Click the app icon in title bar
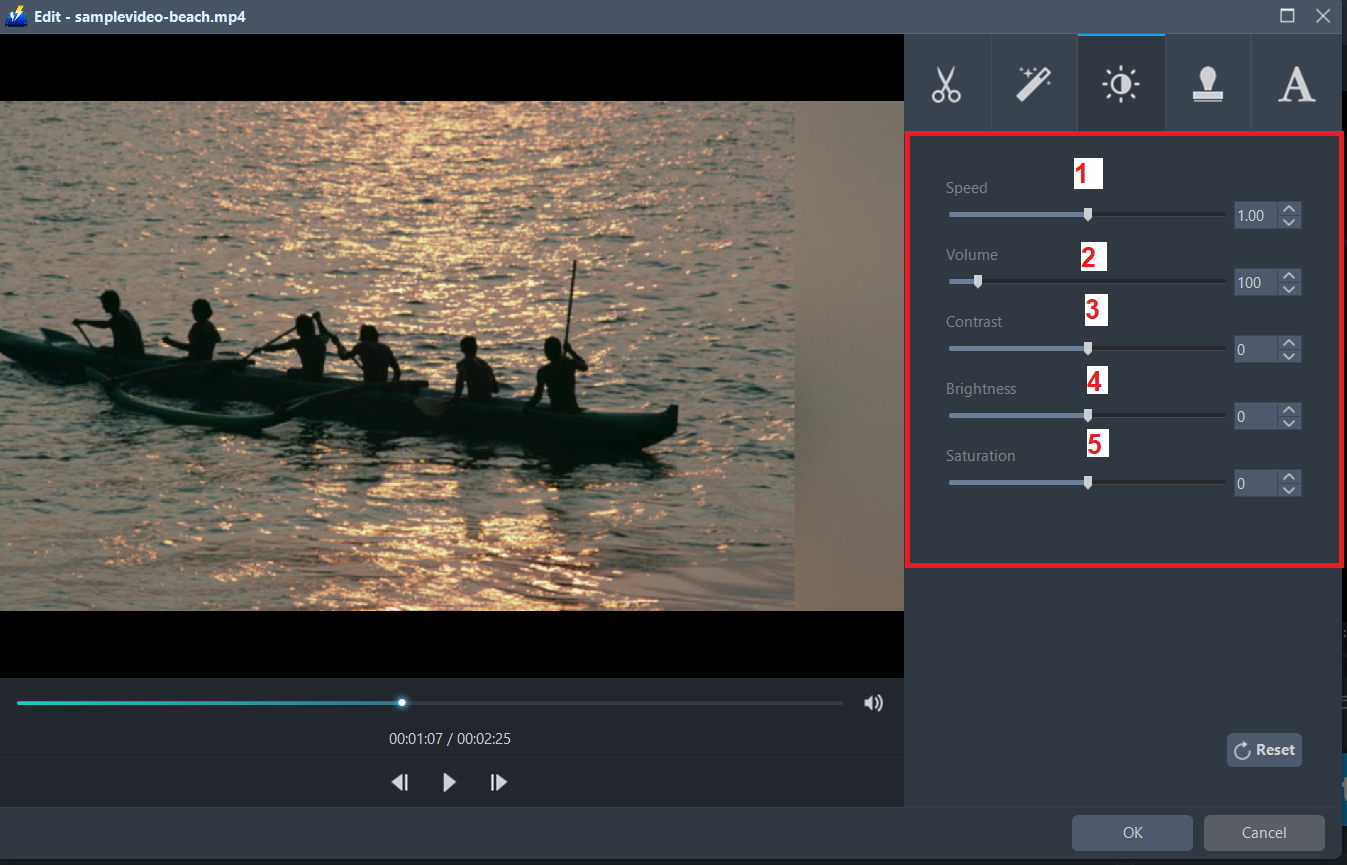1347x865 pixels. (x=15, y=16)
